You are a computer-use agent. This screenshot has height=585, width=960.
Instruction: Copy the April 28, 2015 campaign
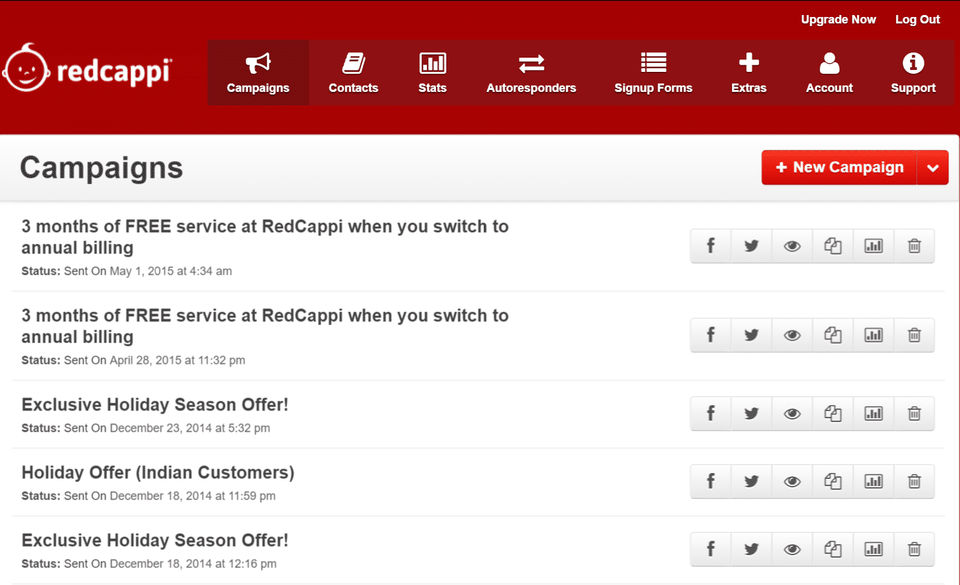pyautogui.click(x=832, y=335)
